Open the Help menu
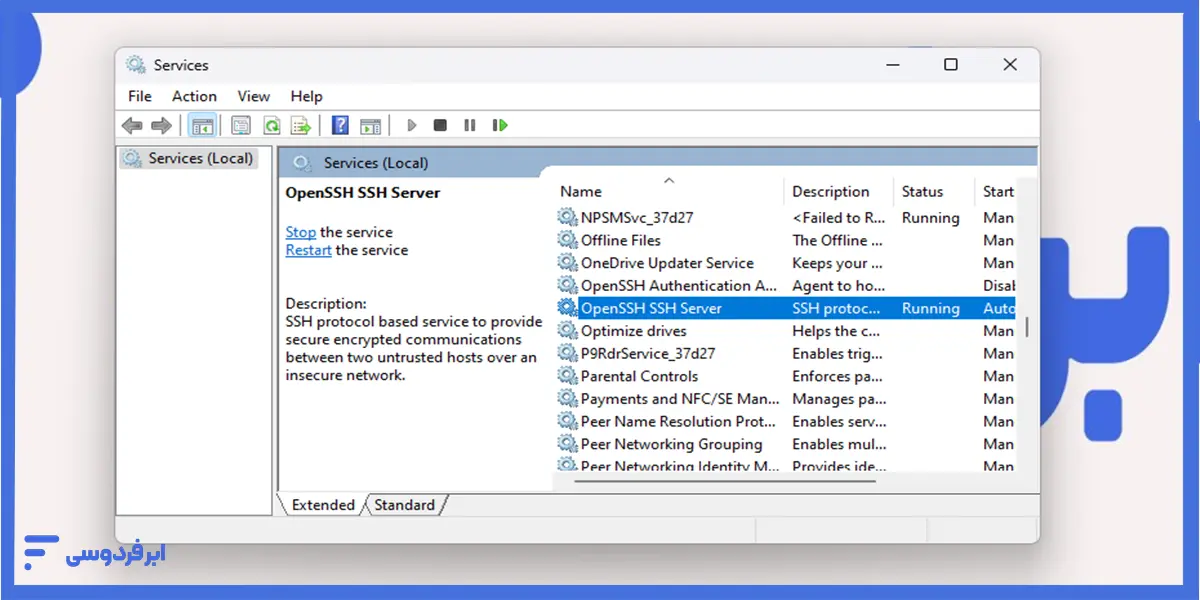1200x600 pixels. coord(307,96)
